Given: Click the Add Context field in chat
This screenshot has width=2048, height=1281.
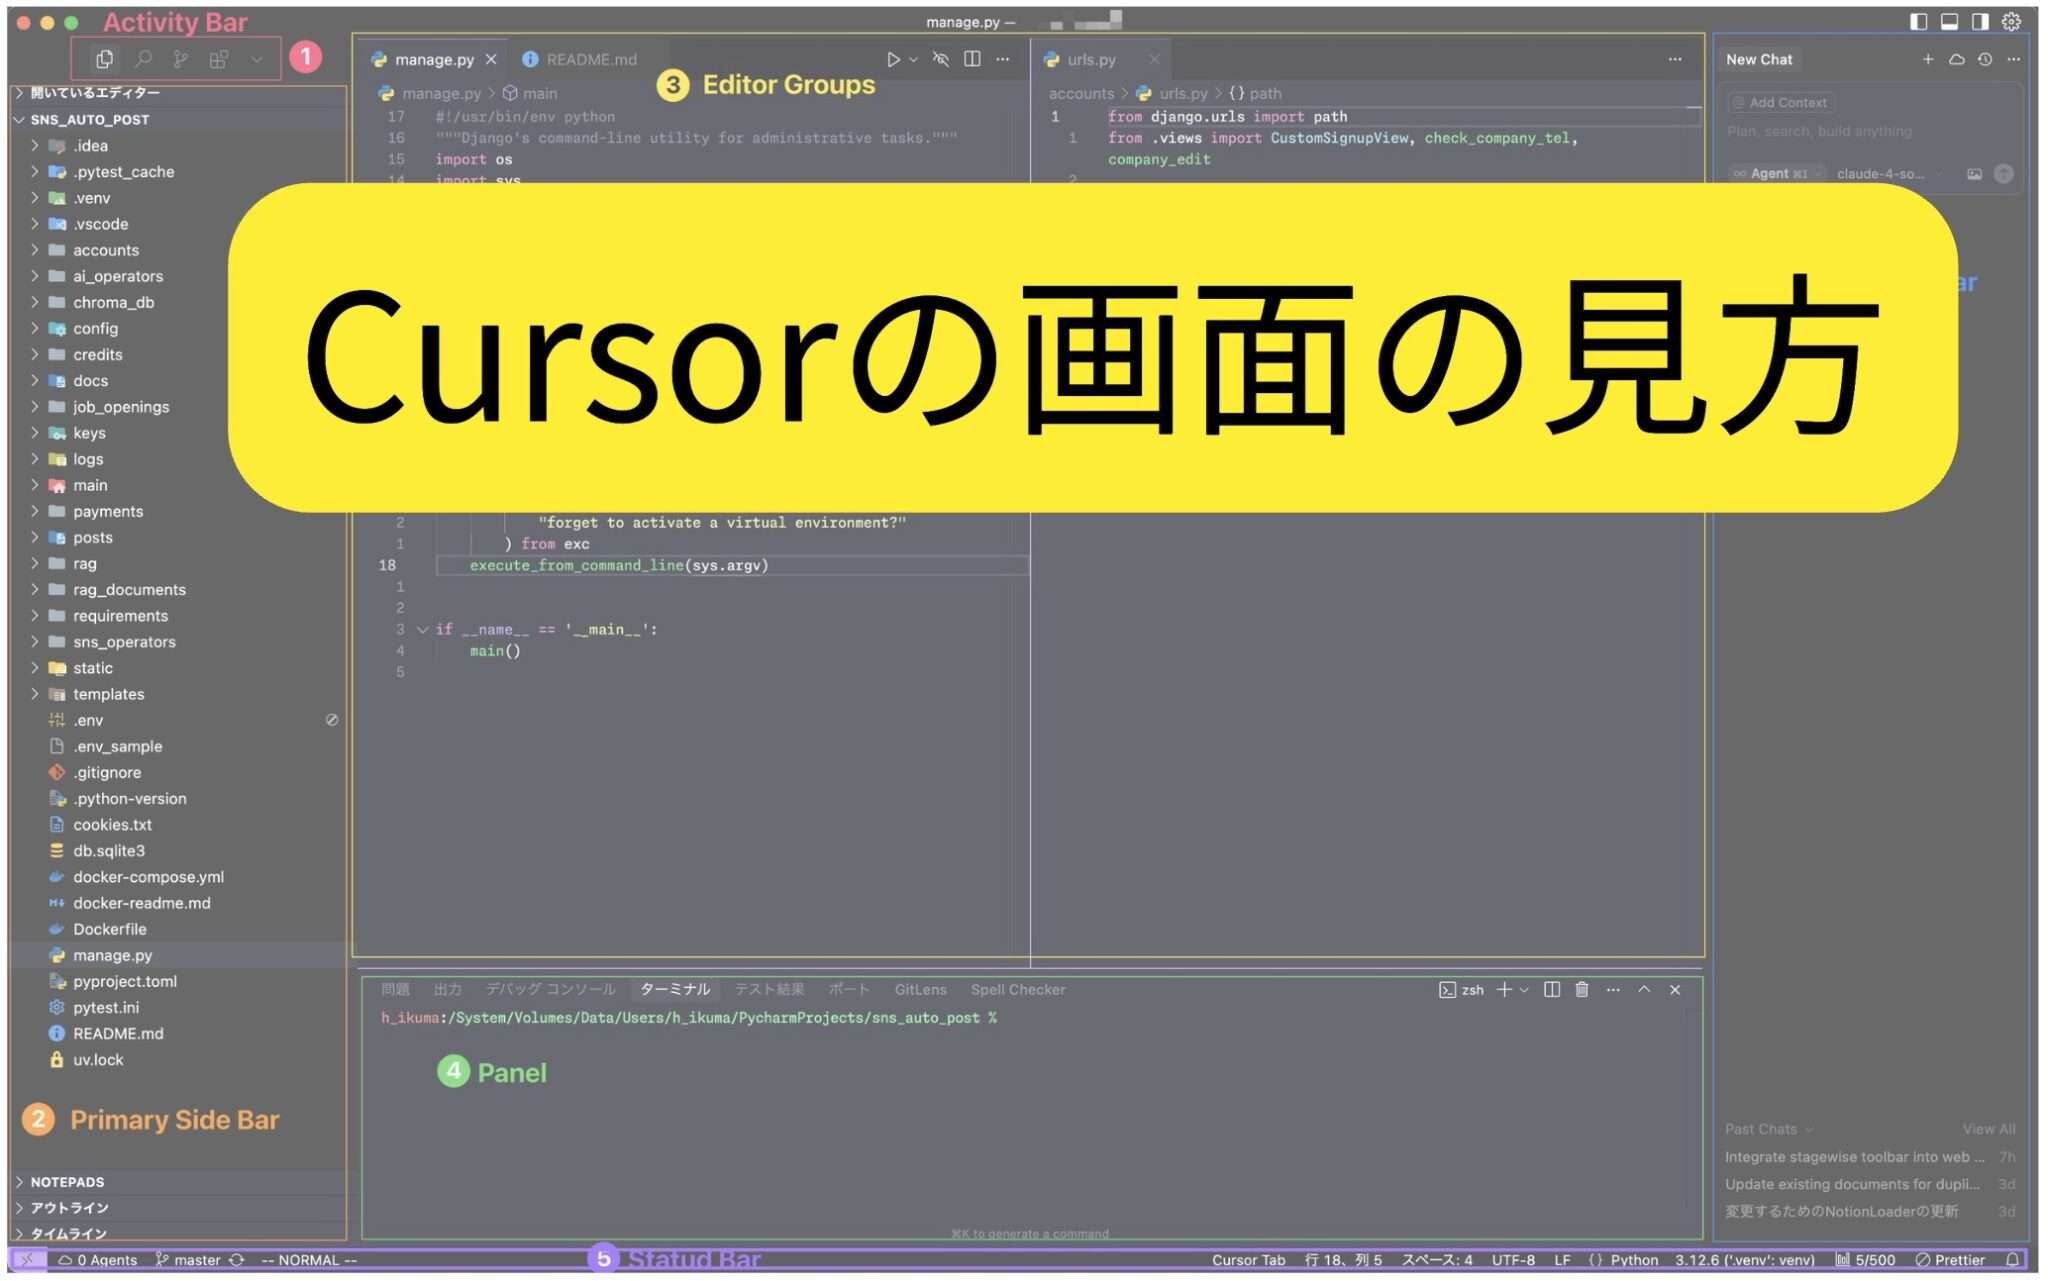Looking at the screenshot, I should point(1781,102).
